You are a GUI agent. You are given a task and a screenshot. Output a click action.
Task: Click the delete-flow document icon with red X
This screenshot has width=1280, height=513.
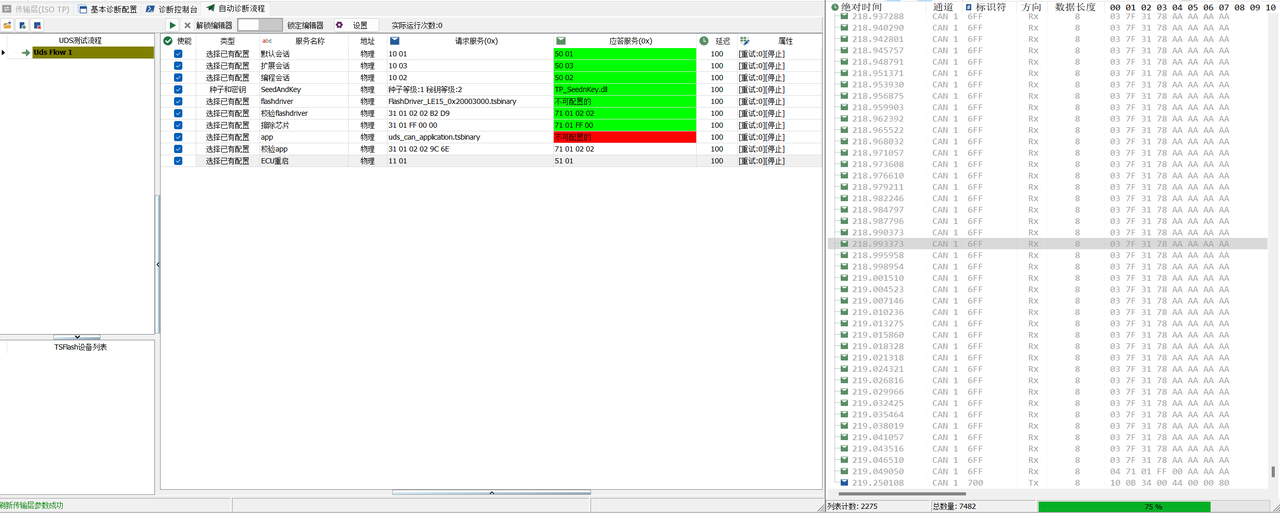click(x=37, y=25)
